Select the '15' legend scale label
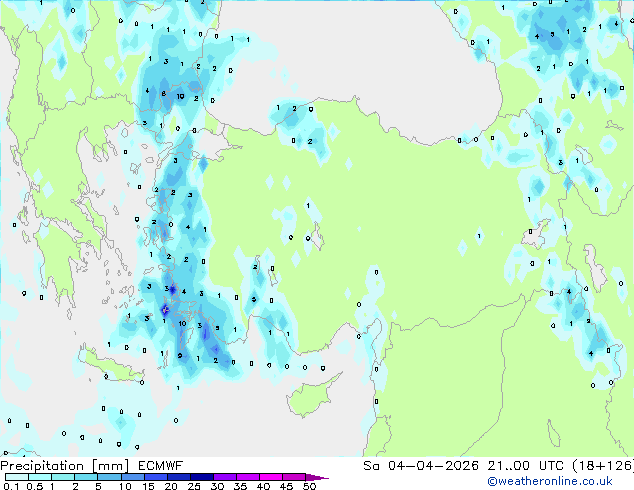Viewport: 634px width, 490px height. point(148,486)
